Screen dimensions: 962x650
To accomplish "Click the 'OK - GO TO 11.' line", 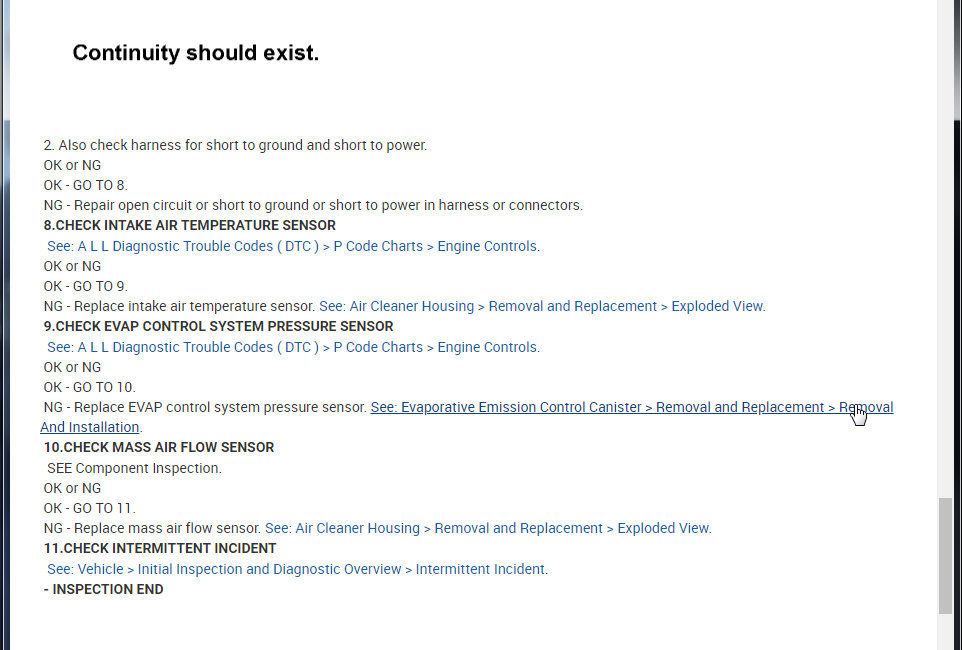I will [x=90, y=508].
